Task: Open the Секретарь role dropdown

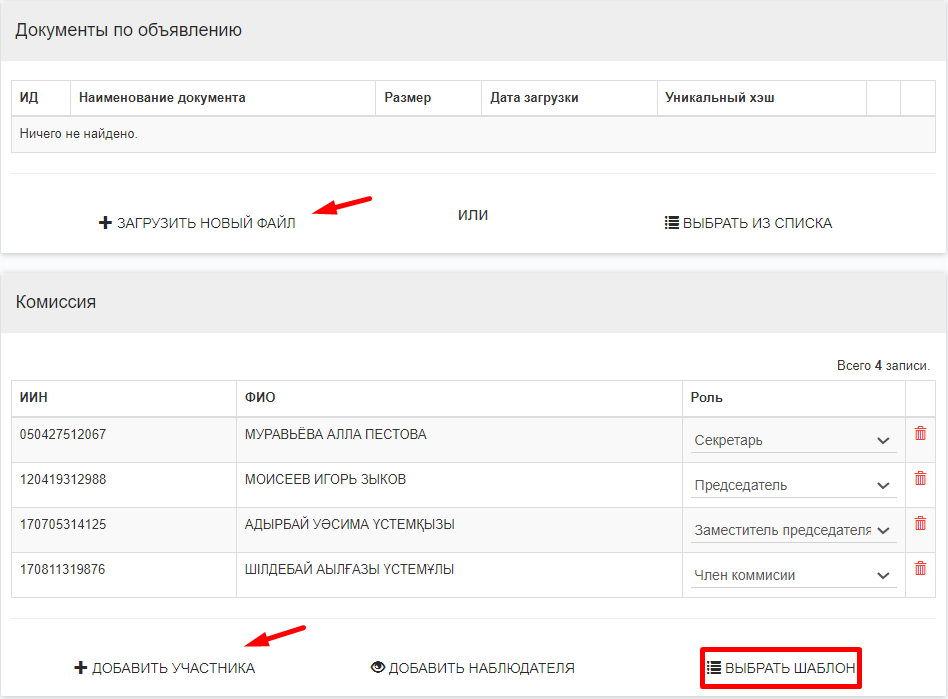Action: point(793,440)
